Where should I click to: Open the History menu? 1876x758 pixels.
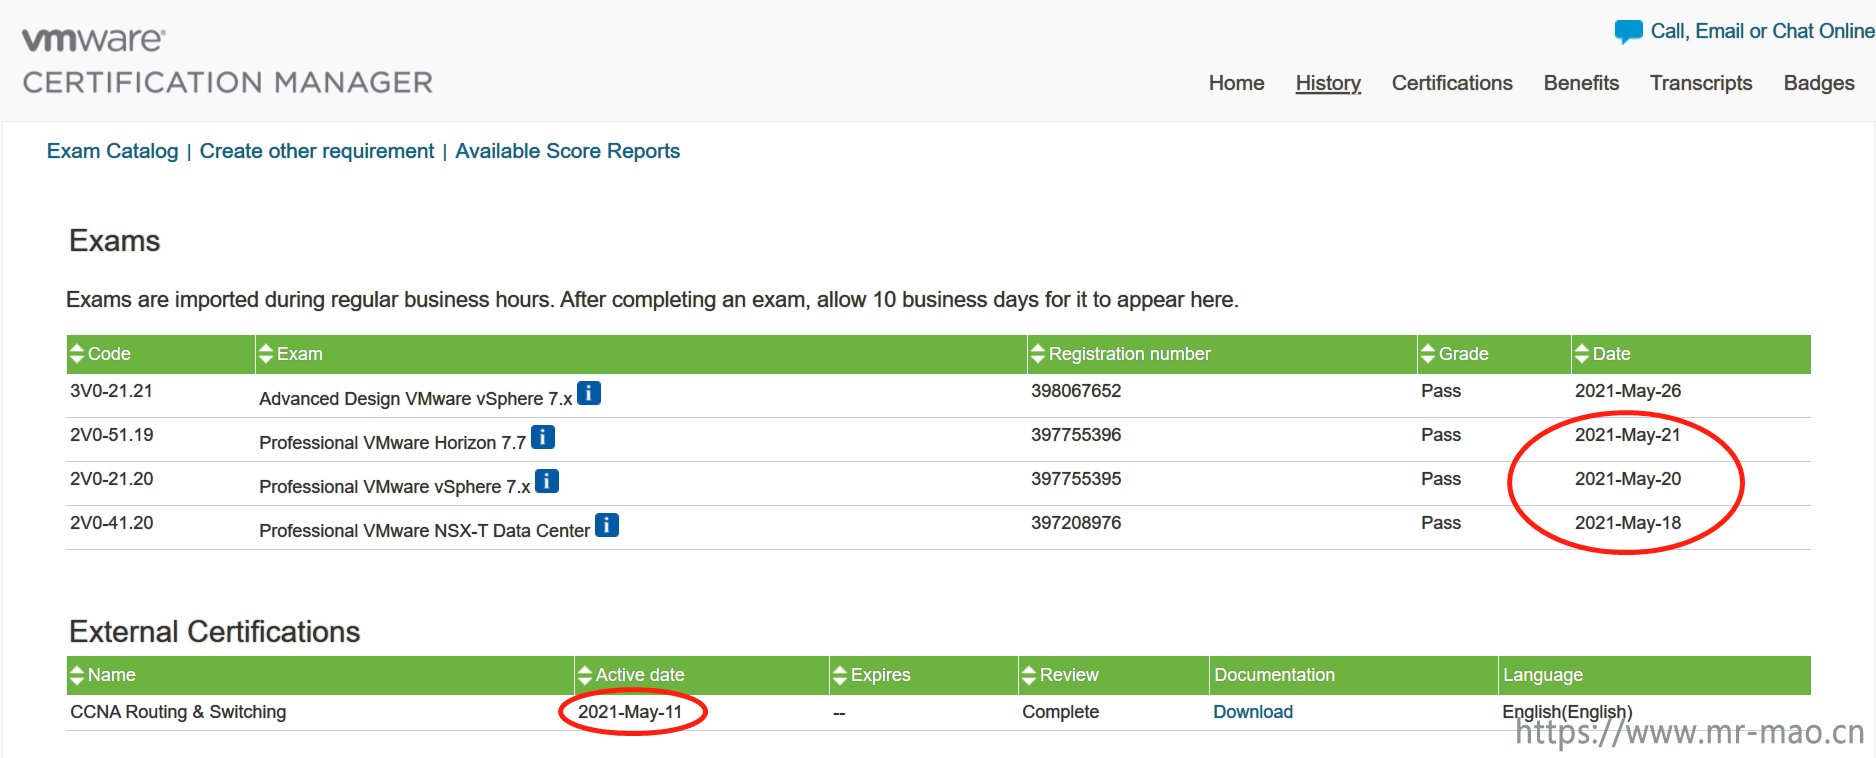1328,83
